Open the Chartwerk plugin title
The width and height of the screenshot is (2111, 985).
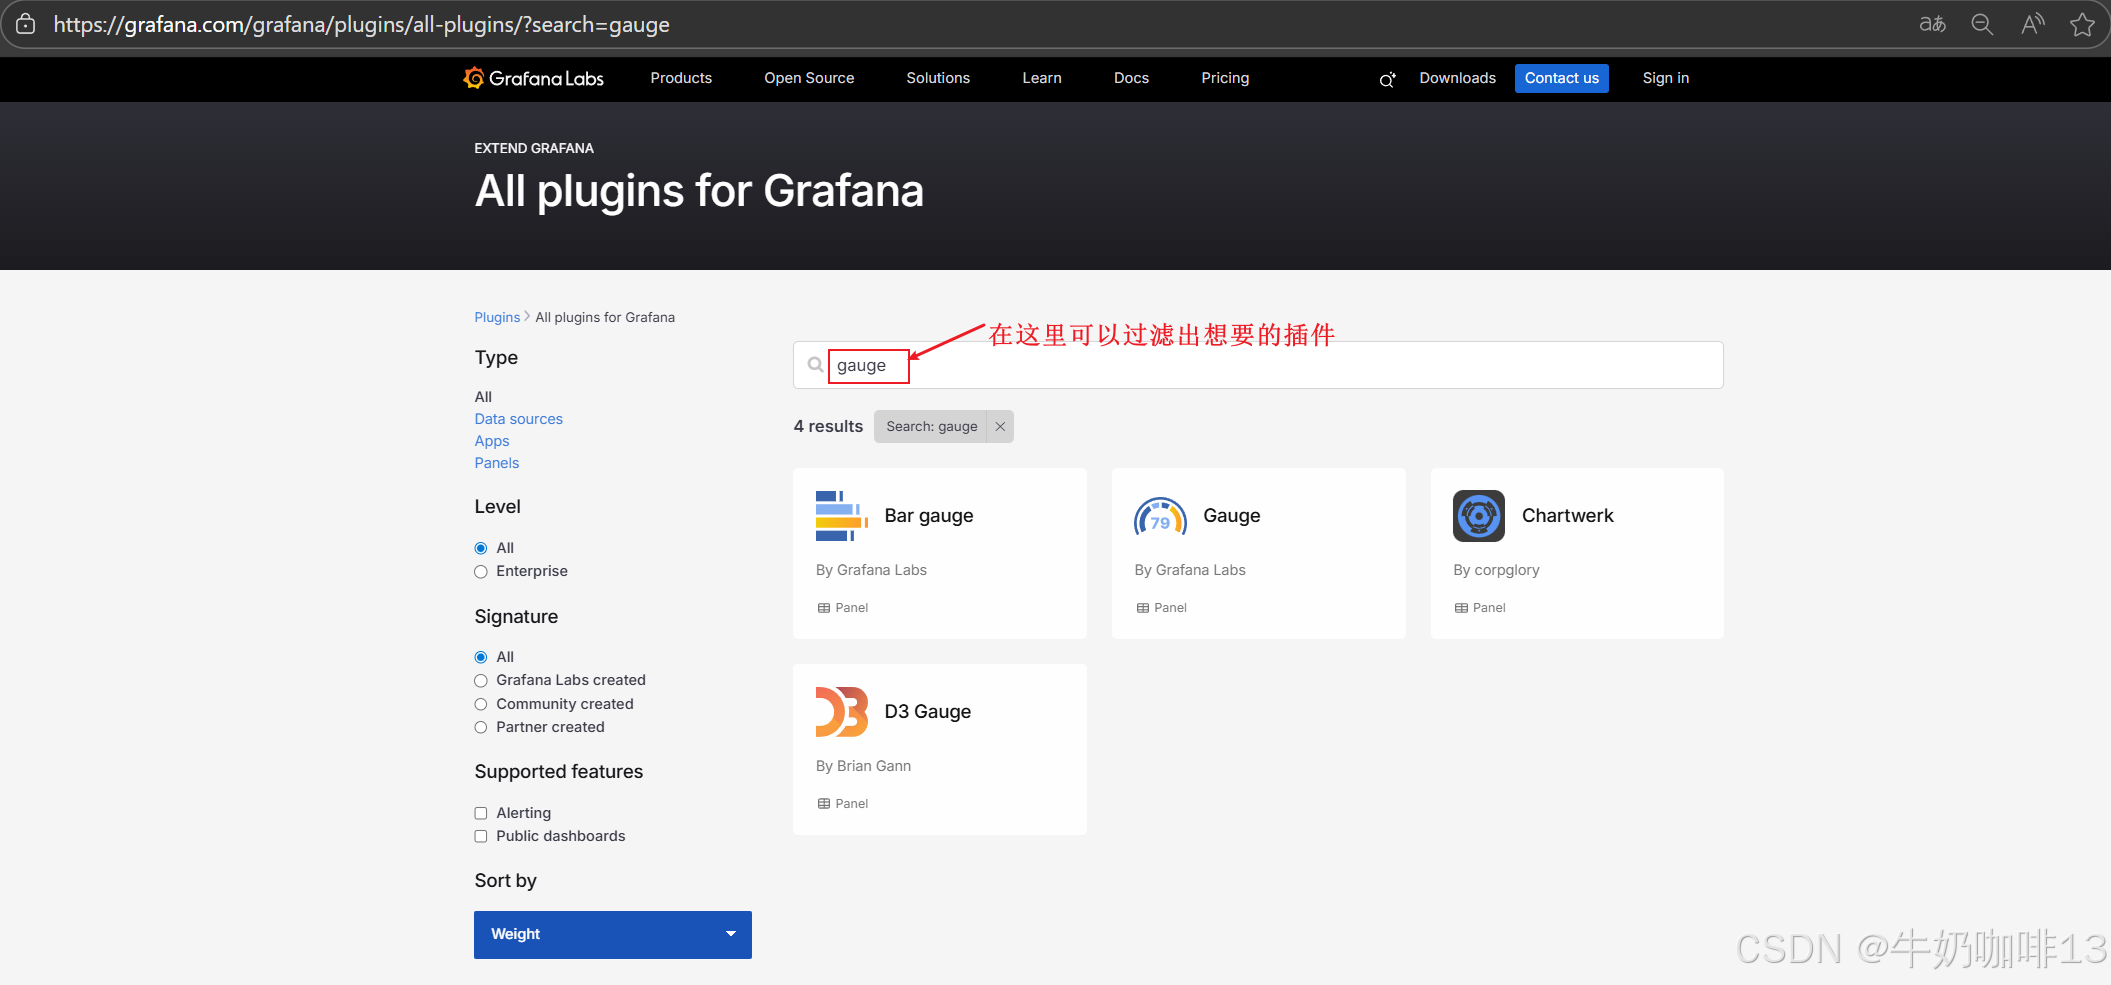click(x=1568, y=516)
